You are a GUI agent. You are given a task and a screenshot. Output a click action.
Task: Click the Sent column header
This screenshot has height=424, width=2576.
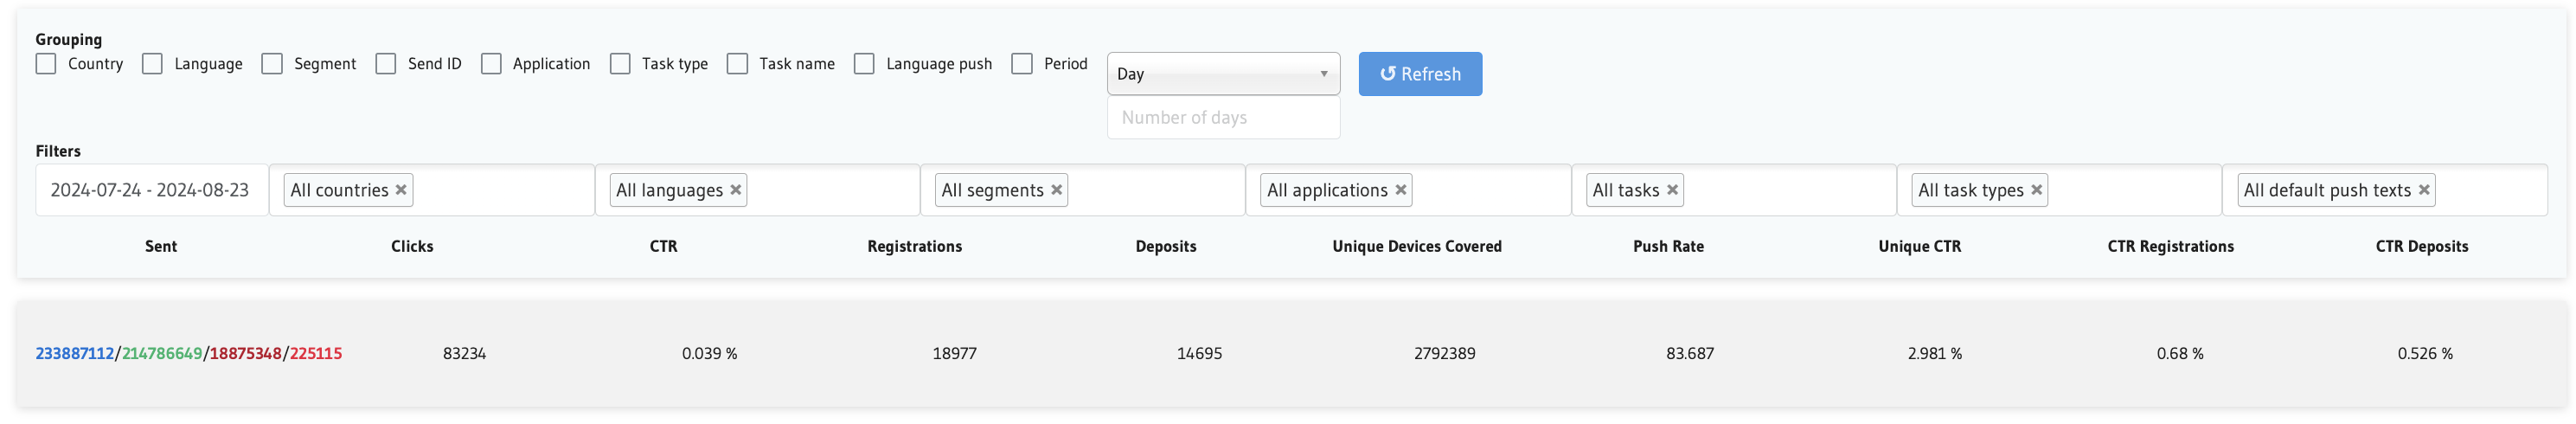pos(161,246)
